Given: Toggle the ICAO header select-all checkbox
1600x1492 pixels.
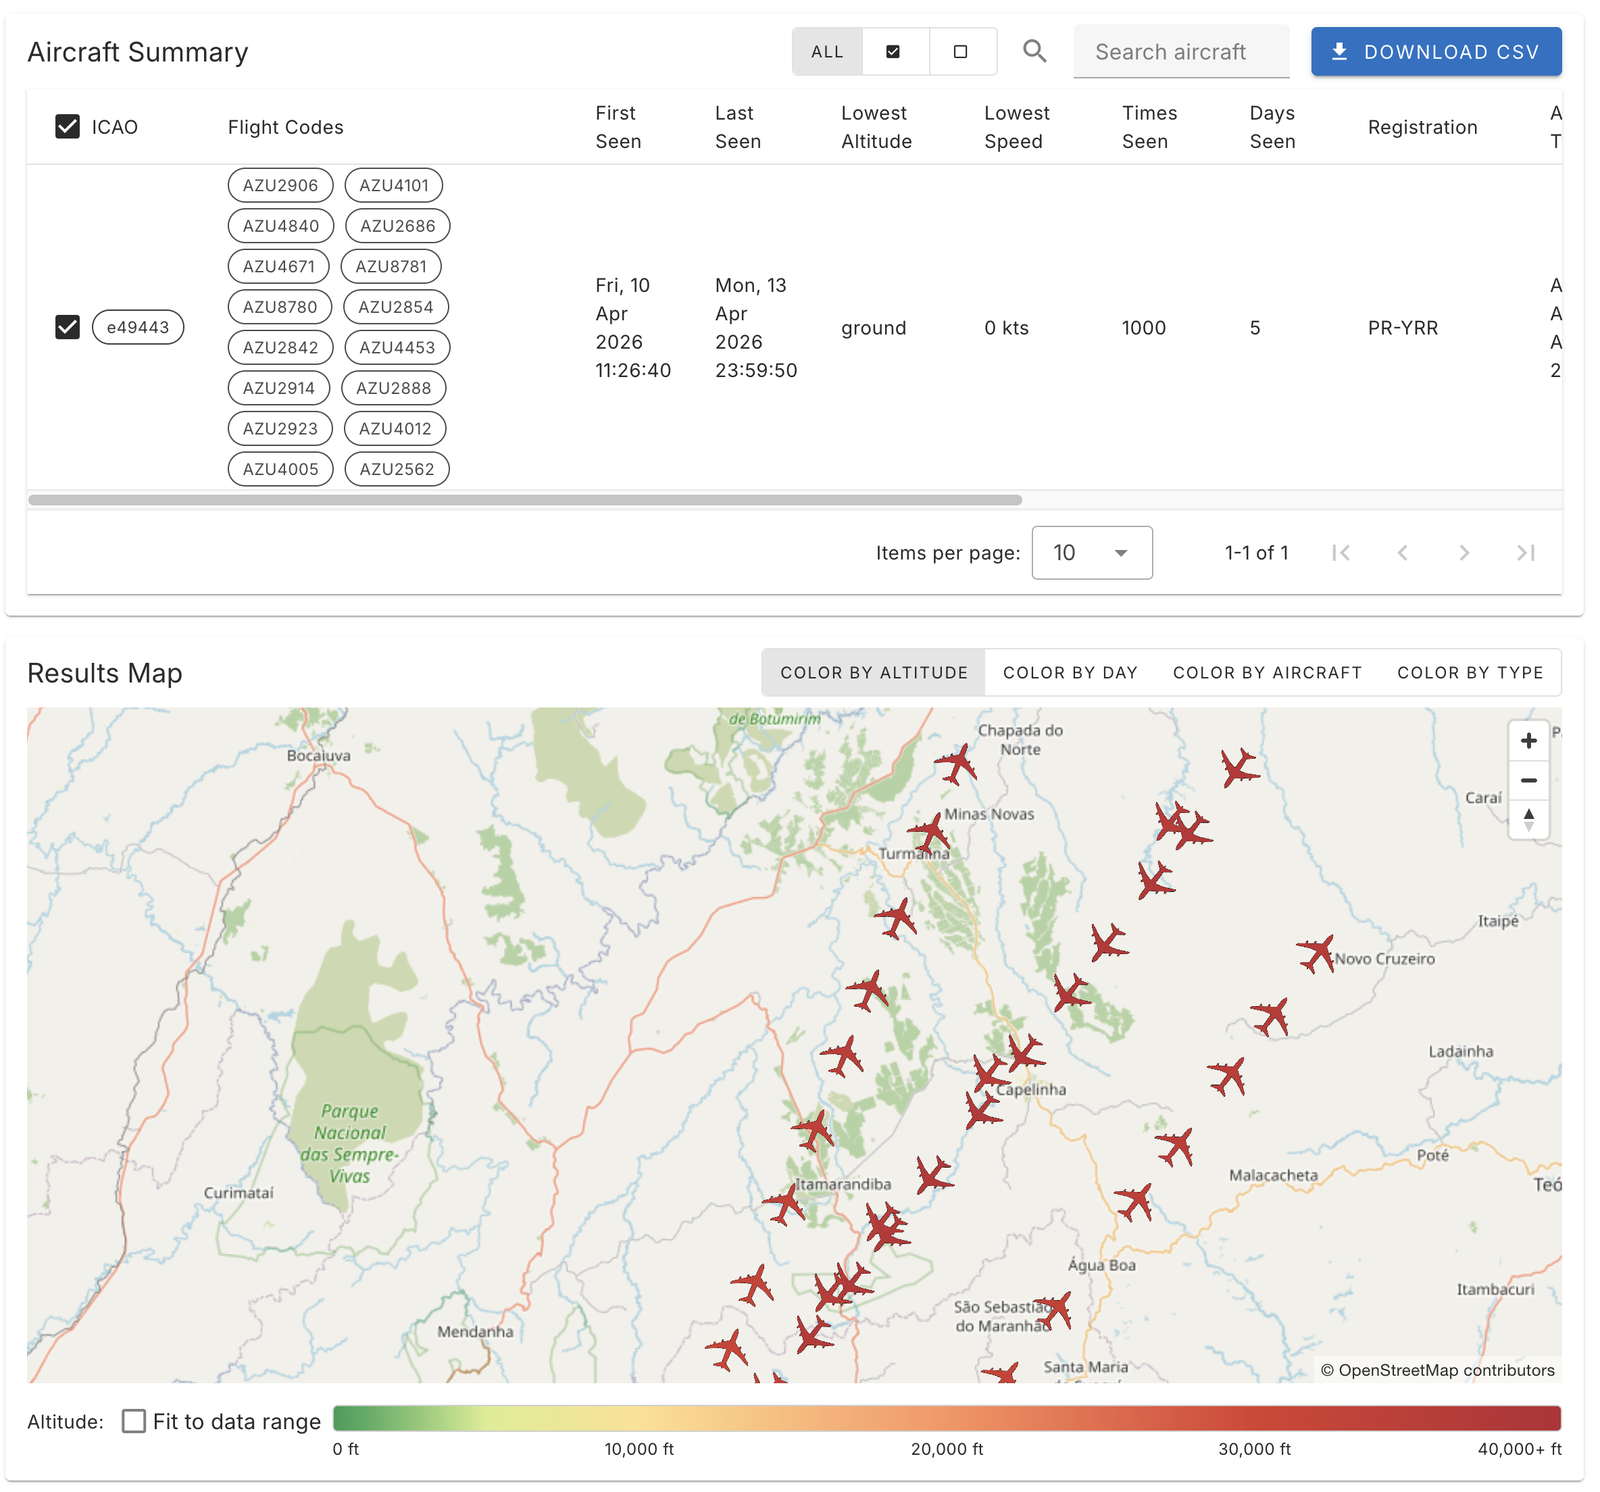Looking at the screenshot, I should (x=67, y=127).
